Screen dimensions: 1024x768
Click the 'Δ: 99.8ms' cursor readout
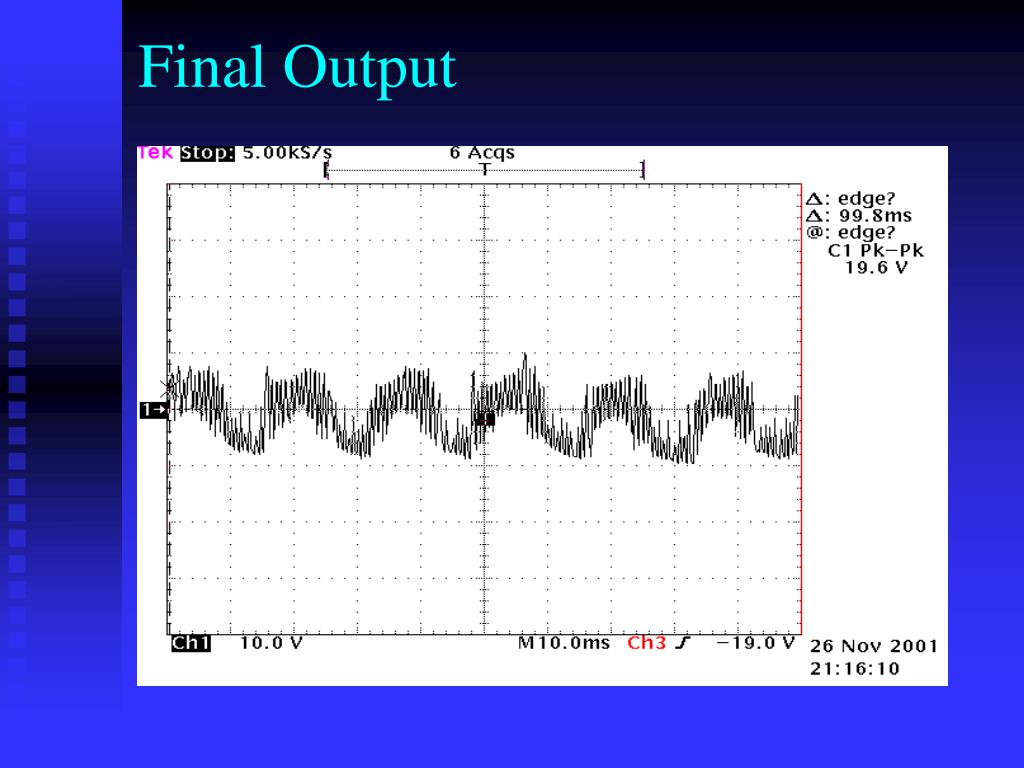pyautogui.click(x=859, y=216)
